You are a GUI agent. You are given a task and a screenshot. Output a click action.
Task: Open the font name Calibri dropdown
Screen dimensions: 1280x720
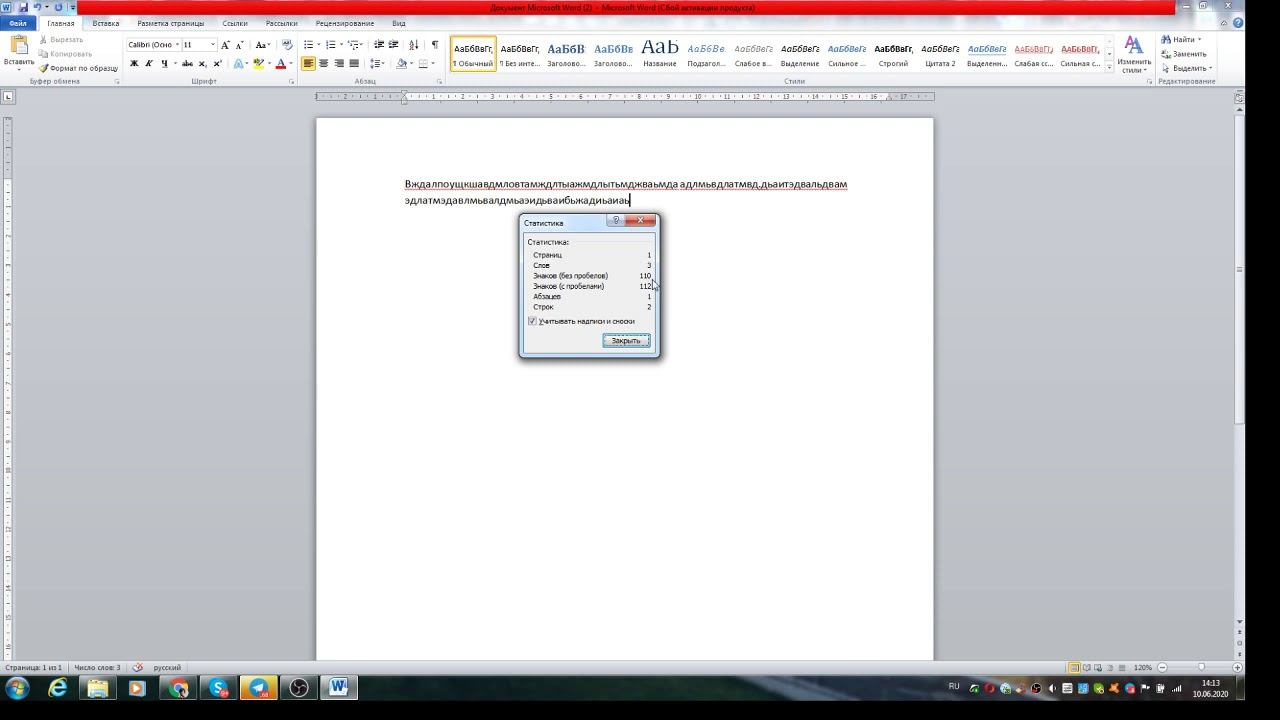click(x=177, y=45)
